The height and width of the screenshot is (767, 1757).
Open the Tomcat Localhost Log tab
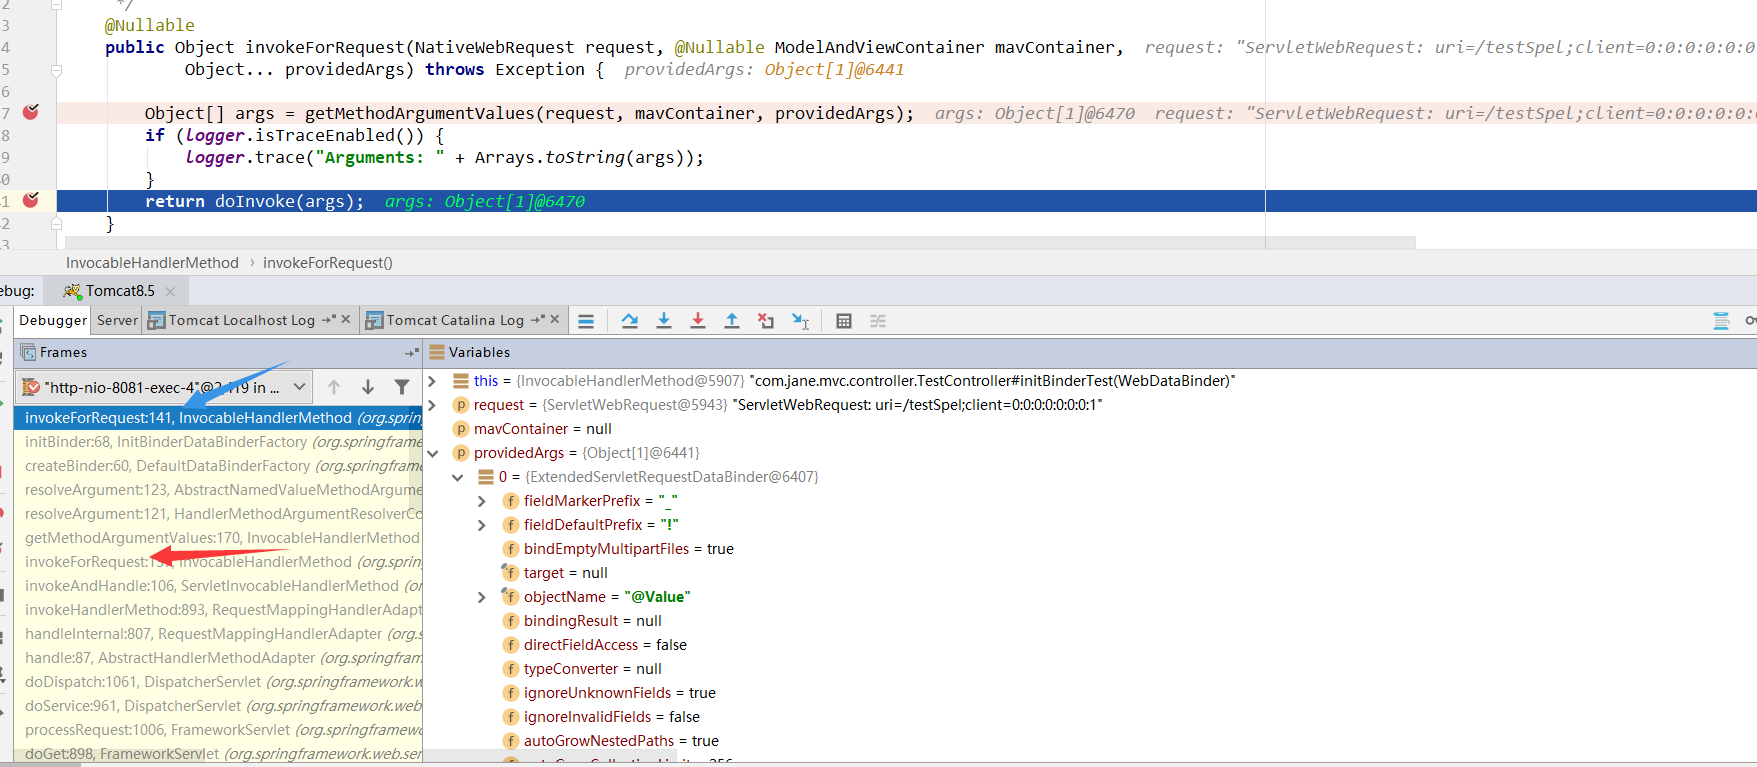tap(241, 320)
